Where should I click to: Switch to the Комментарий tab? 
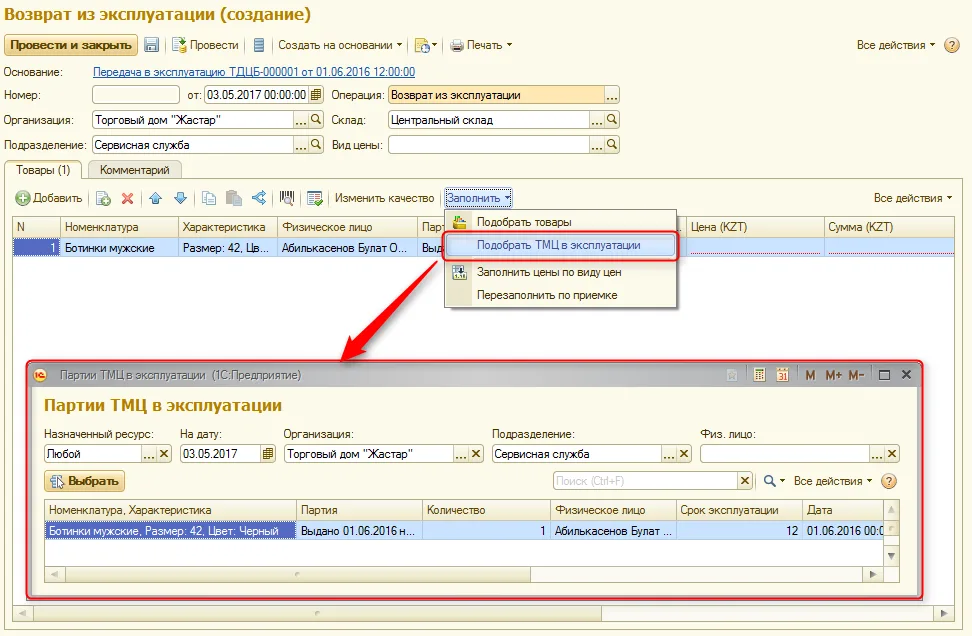pos(135,170)
